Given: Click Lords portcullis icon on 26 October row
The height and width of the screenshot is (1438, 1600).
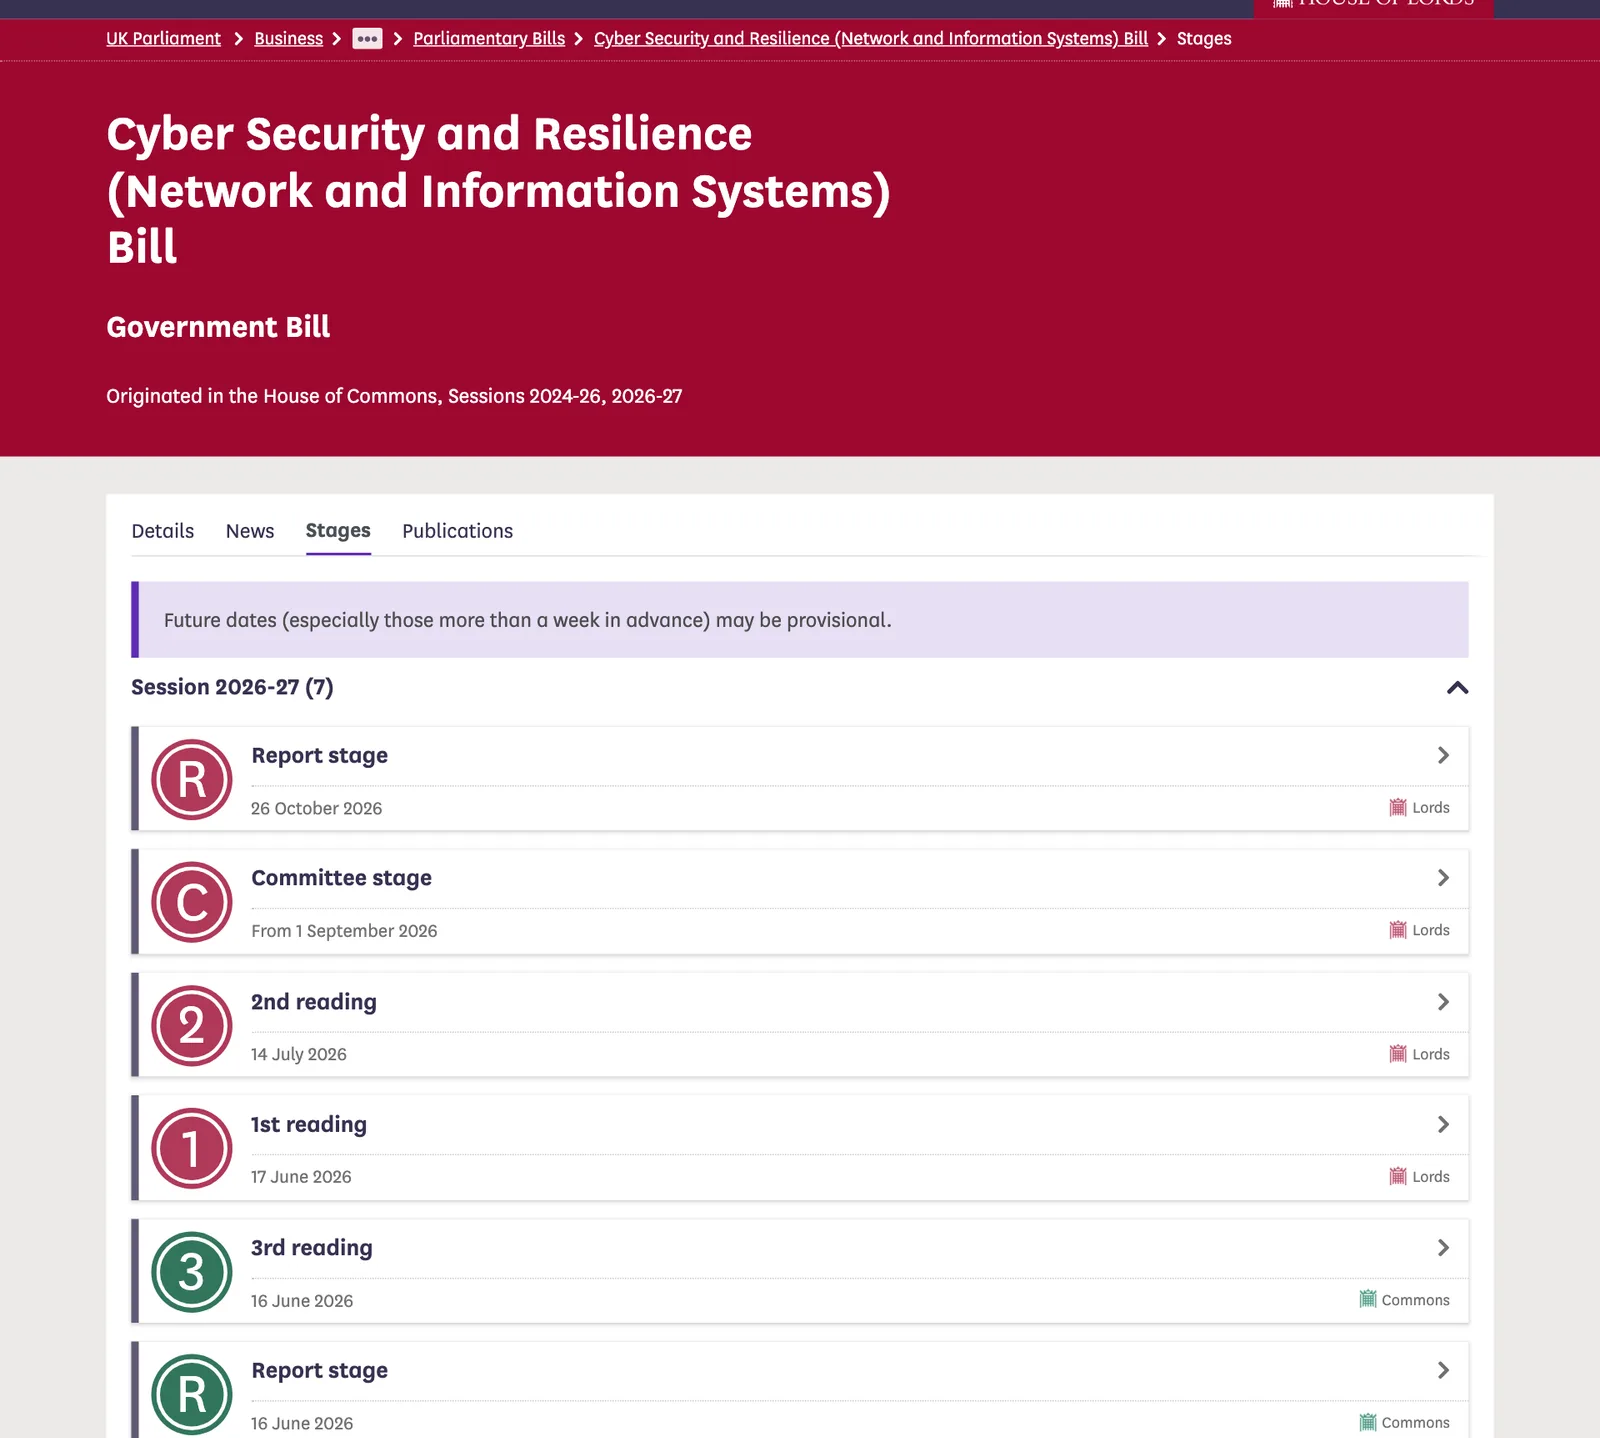Looking at the screenshot, I should point(1398,807).
